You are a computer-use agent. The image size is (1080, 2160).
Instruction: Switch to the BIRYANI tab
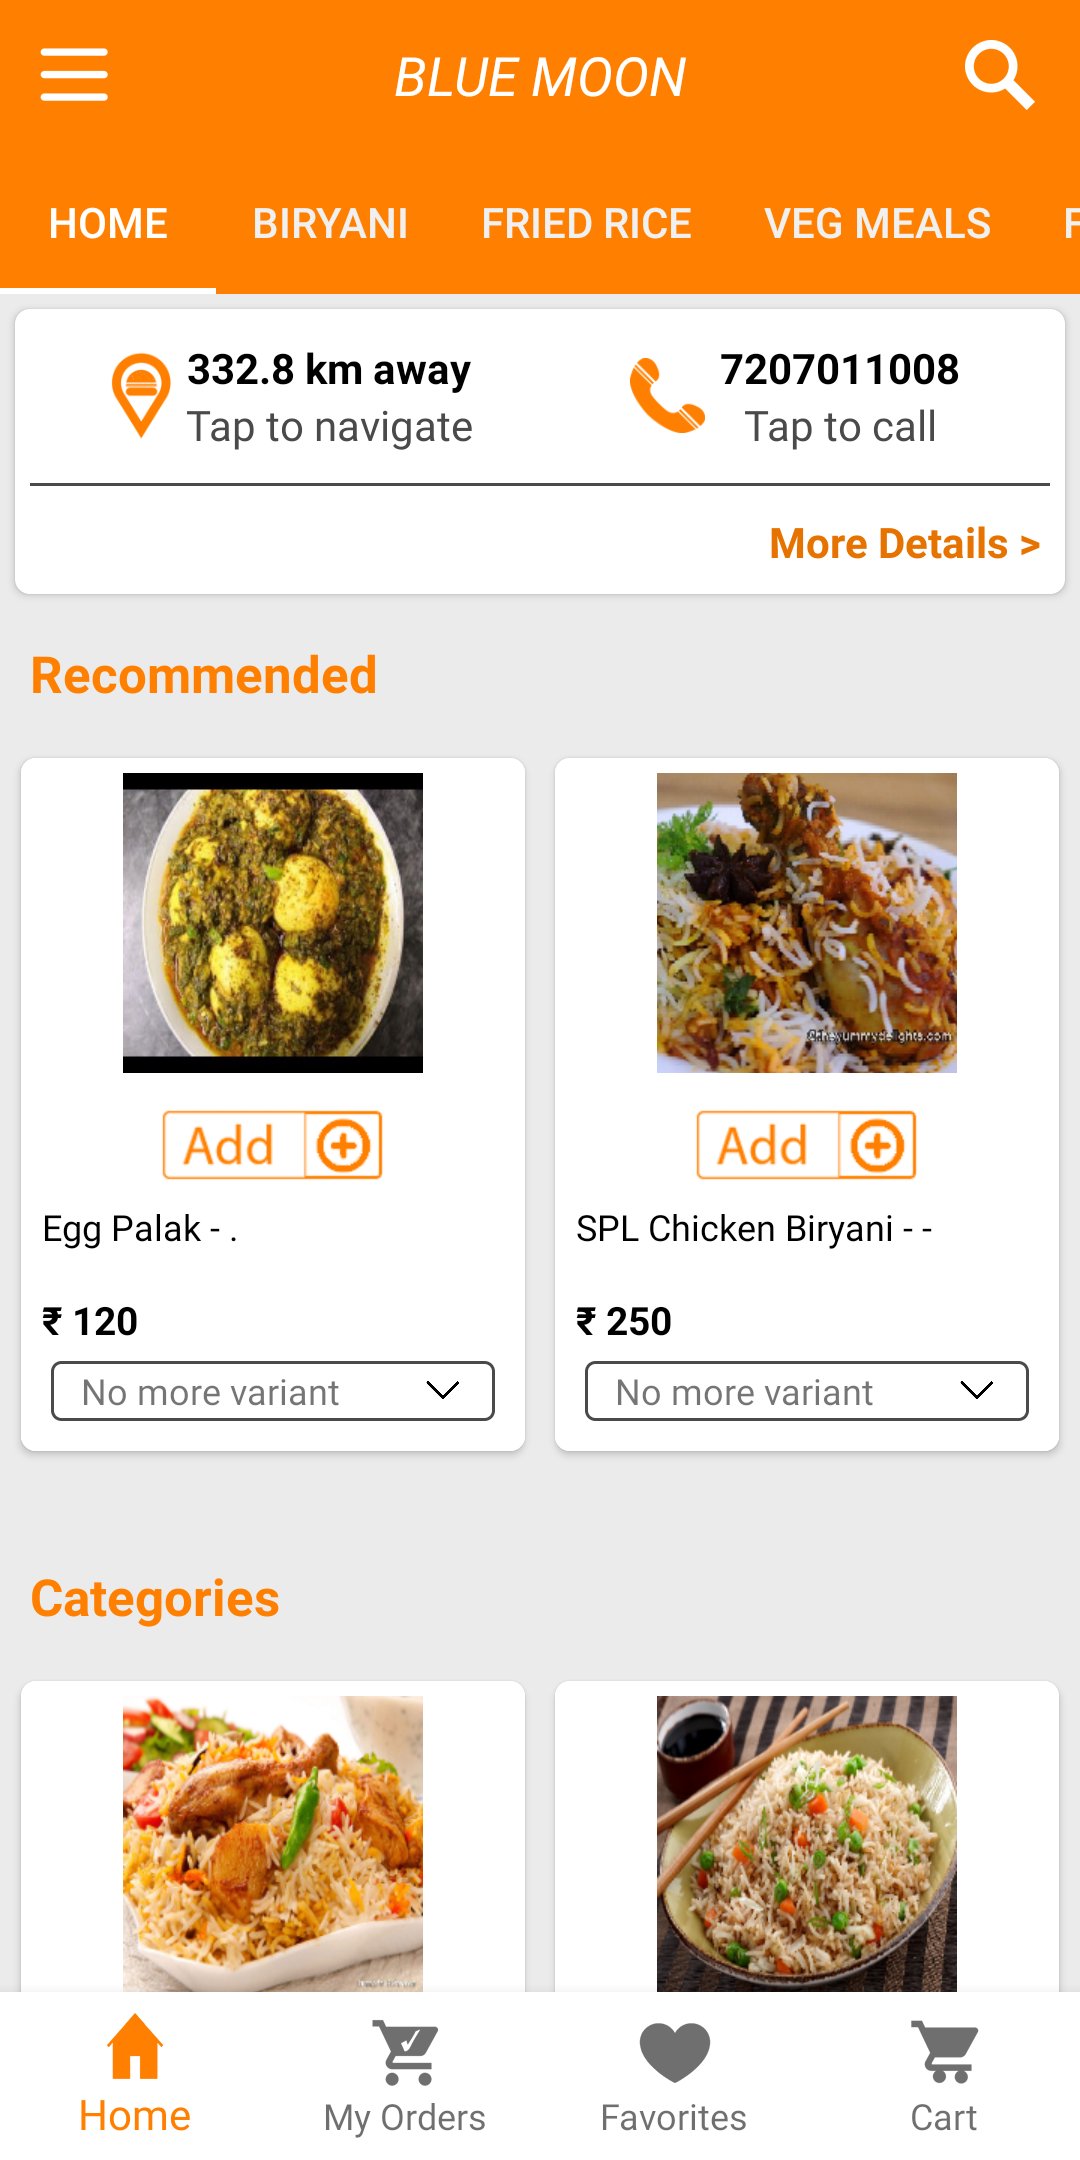[x=330, y=224]
